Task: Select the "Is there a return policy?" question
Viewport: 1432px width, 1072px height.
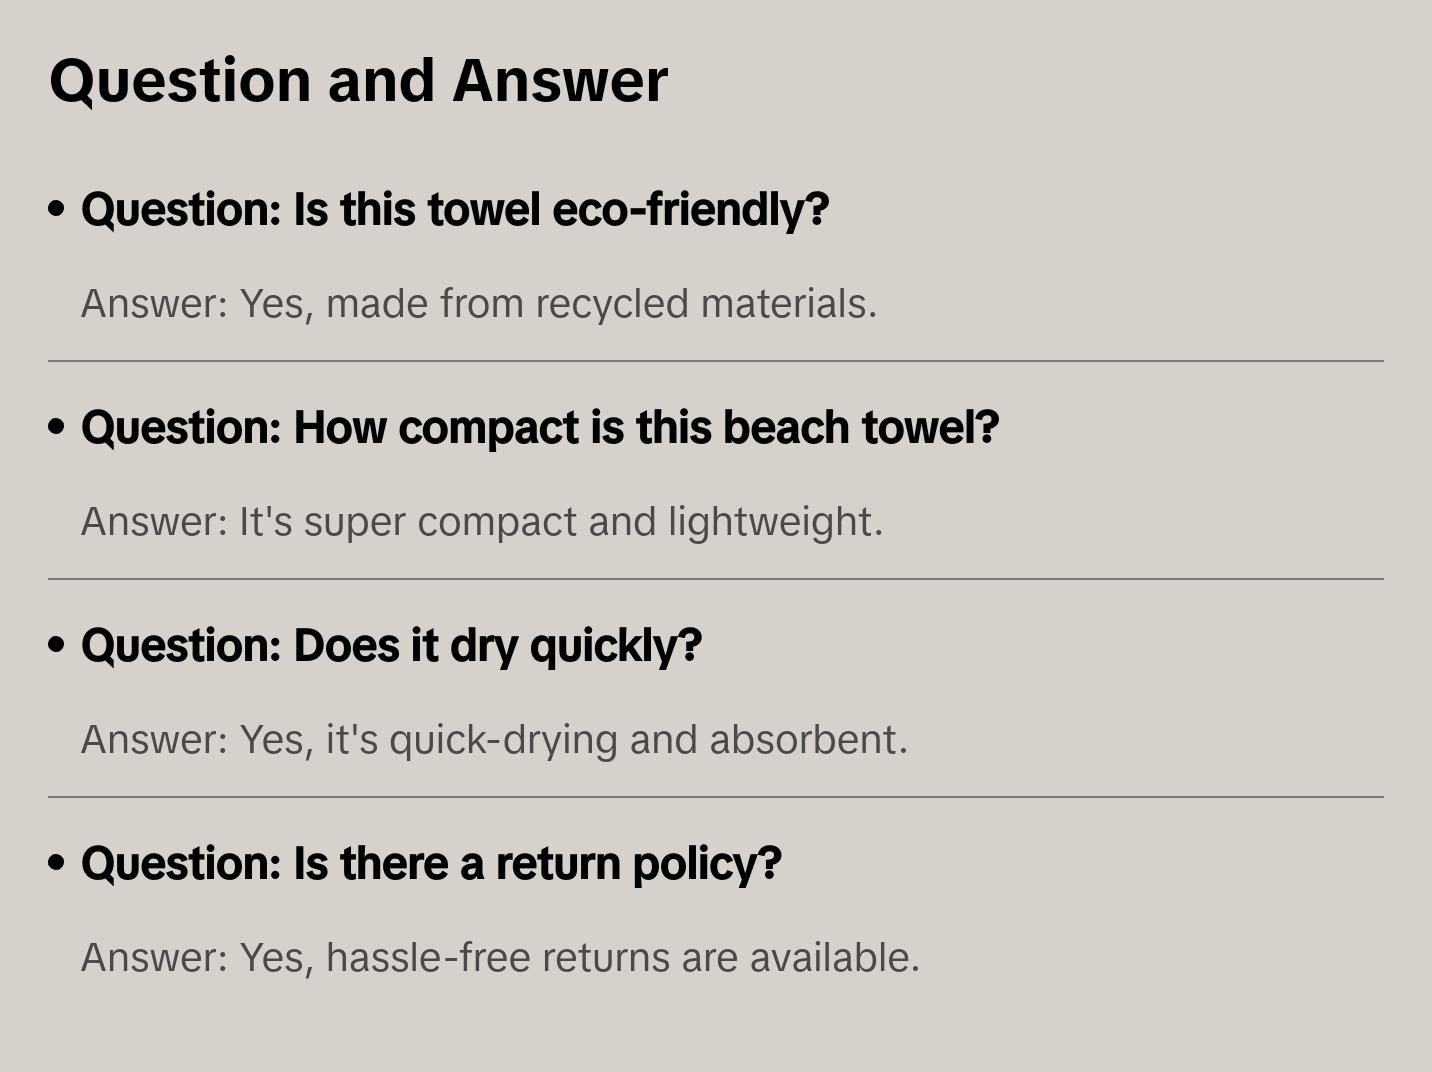Action: pos(431,864)
